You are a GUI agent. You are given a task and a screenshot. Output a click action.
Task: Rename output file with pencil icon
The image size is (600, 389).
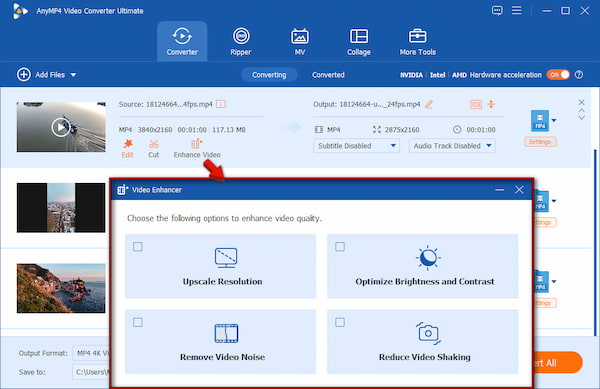429,104
